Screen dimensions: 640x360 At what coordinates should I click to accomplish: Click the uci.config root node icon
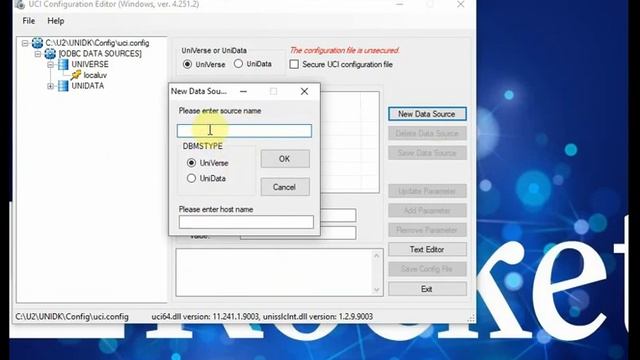[x=37, y=42]
